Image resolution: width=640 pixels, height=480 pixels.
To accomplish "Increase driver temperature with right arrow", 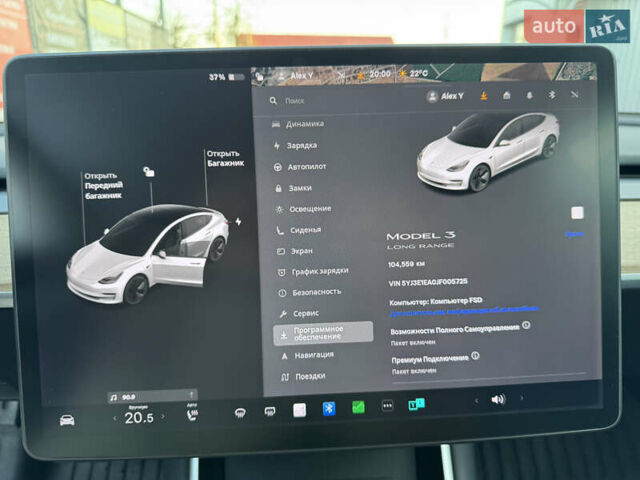I will [163, 417].
